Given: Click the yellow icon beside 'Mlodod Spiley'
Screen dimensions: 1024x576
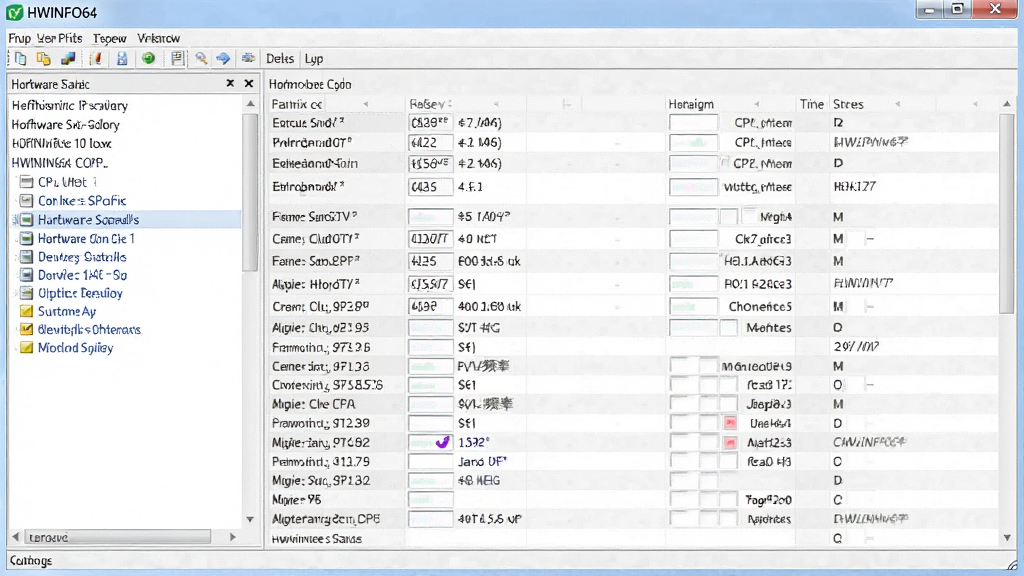Looking at the screenshot, I should pos(26,347).
